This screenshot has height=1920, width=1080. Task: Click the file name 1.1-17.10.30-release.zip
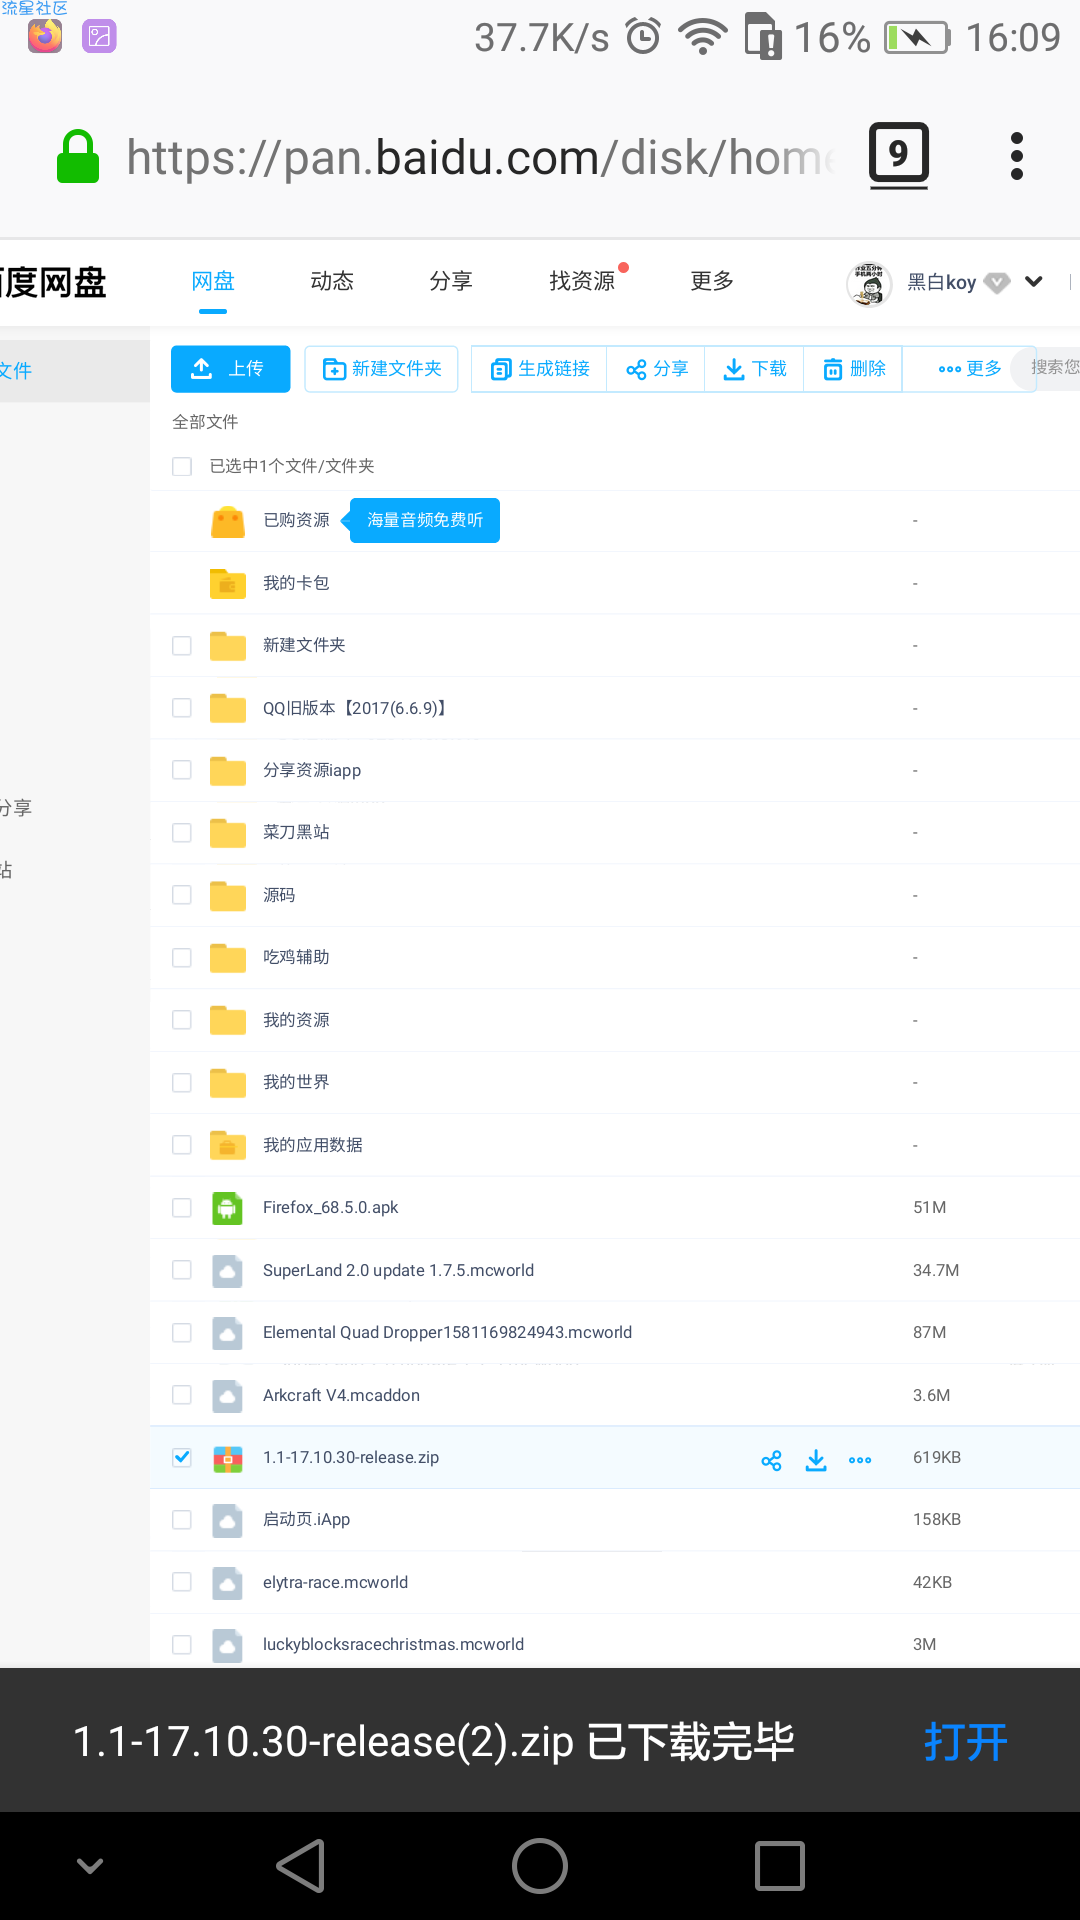click(351, 1458)
